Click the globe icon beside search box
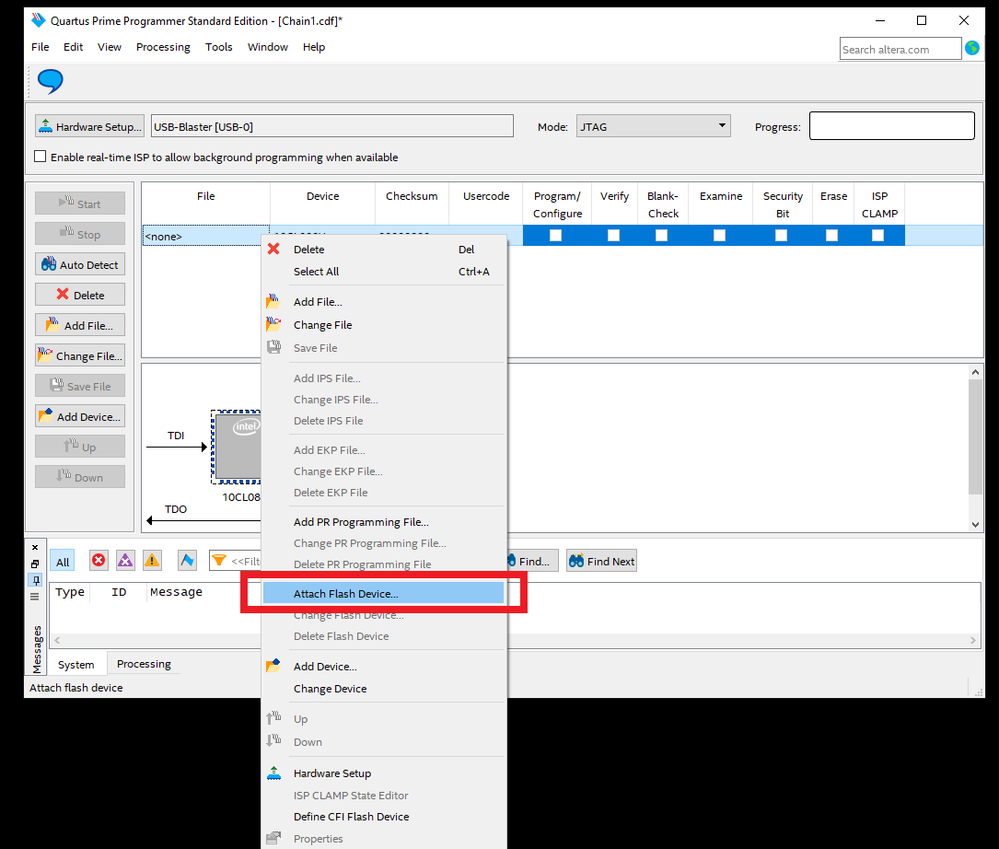This screenshot has height=849, width=999. tap(972, 48)
